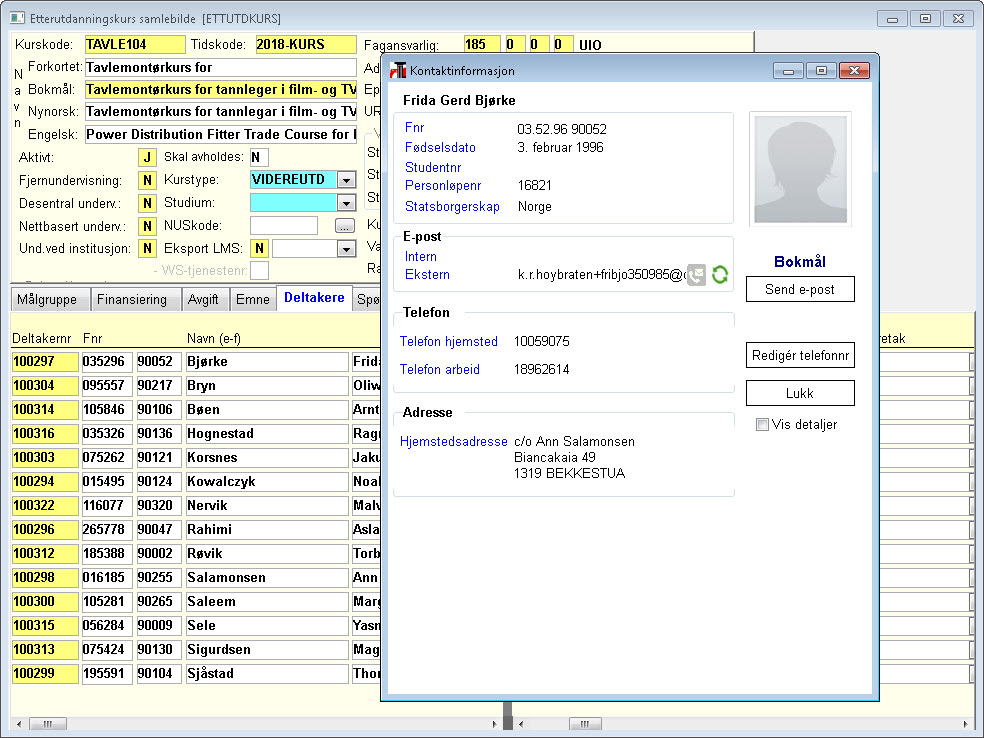984x738 pixels.
Task: Open the Fnr link in contact info
Action: pos(415,128)
